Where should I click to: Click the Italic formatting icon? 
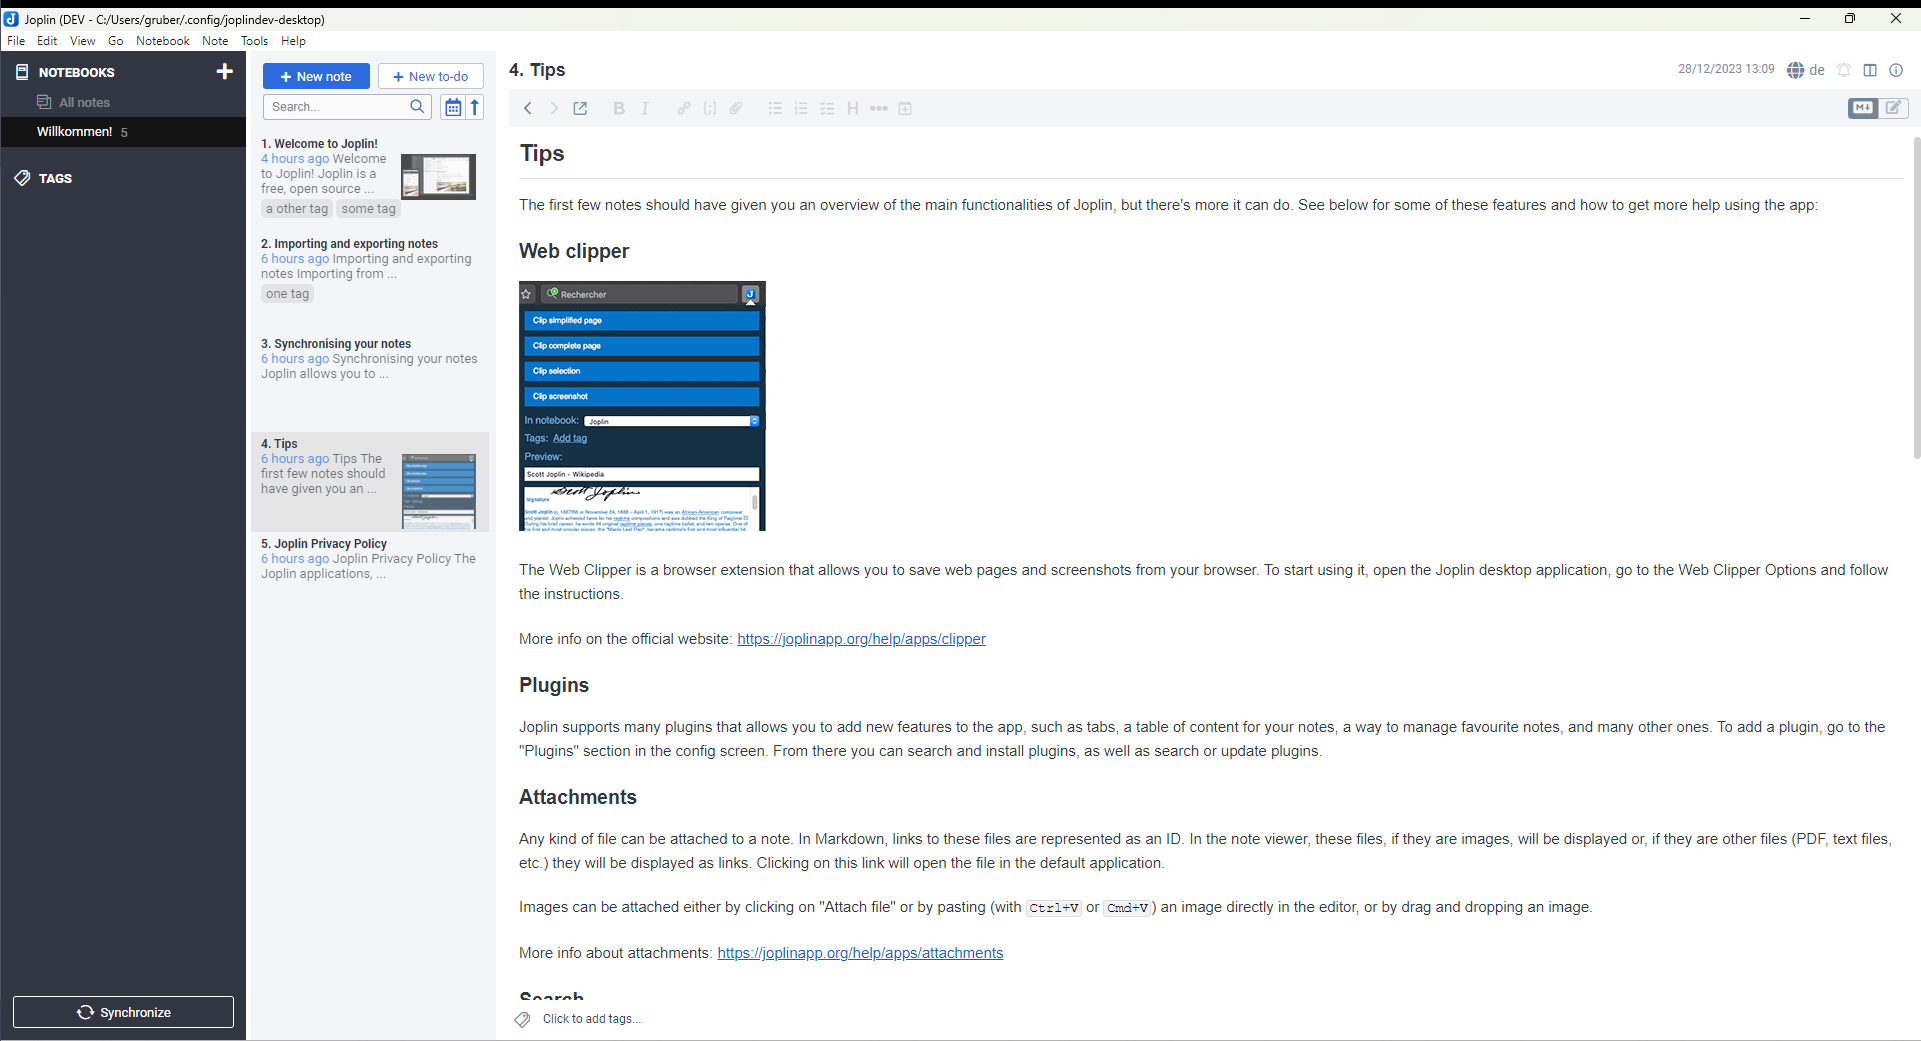coord(645,108)
